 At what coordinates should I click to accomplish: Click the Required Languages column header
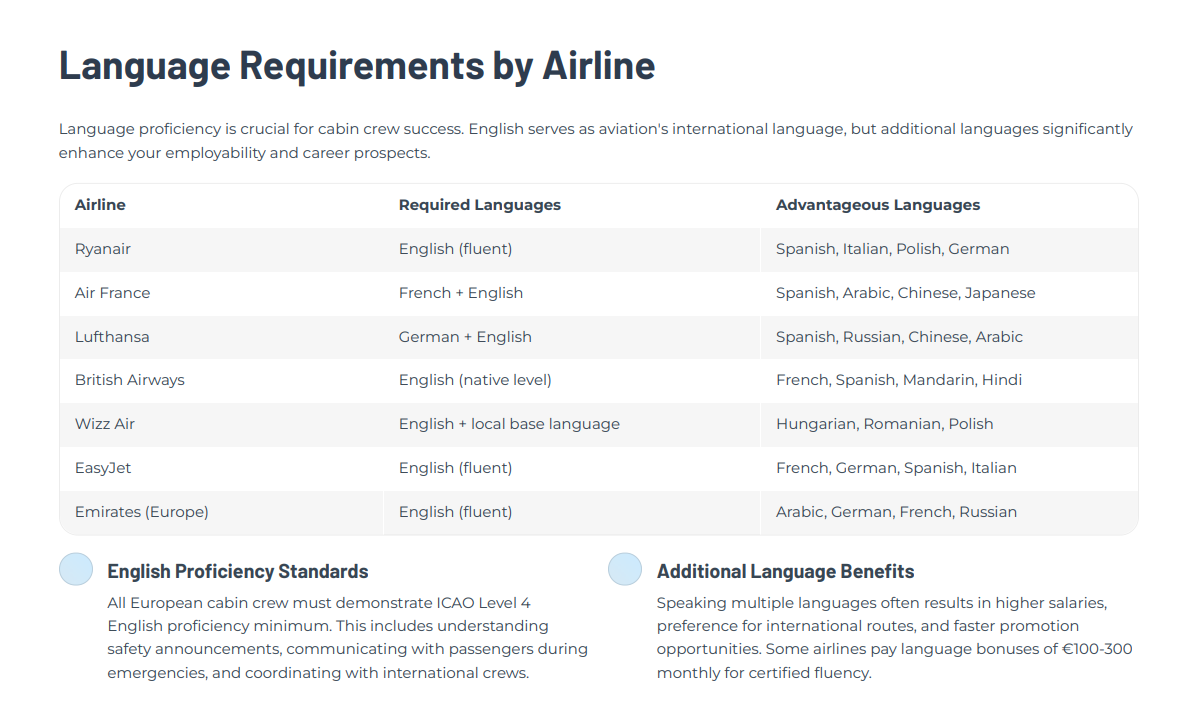pos(480,205)
